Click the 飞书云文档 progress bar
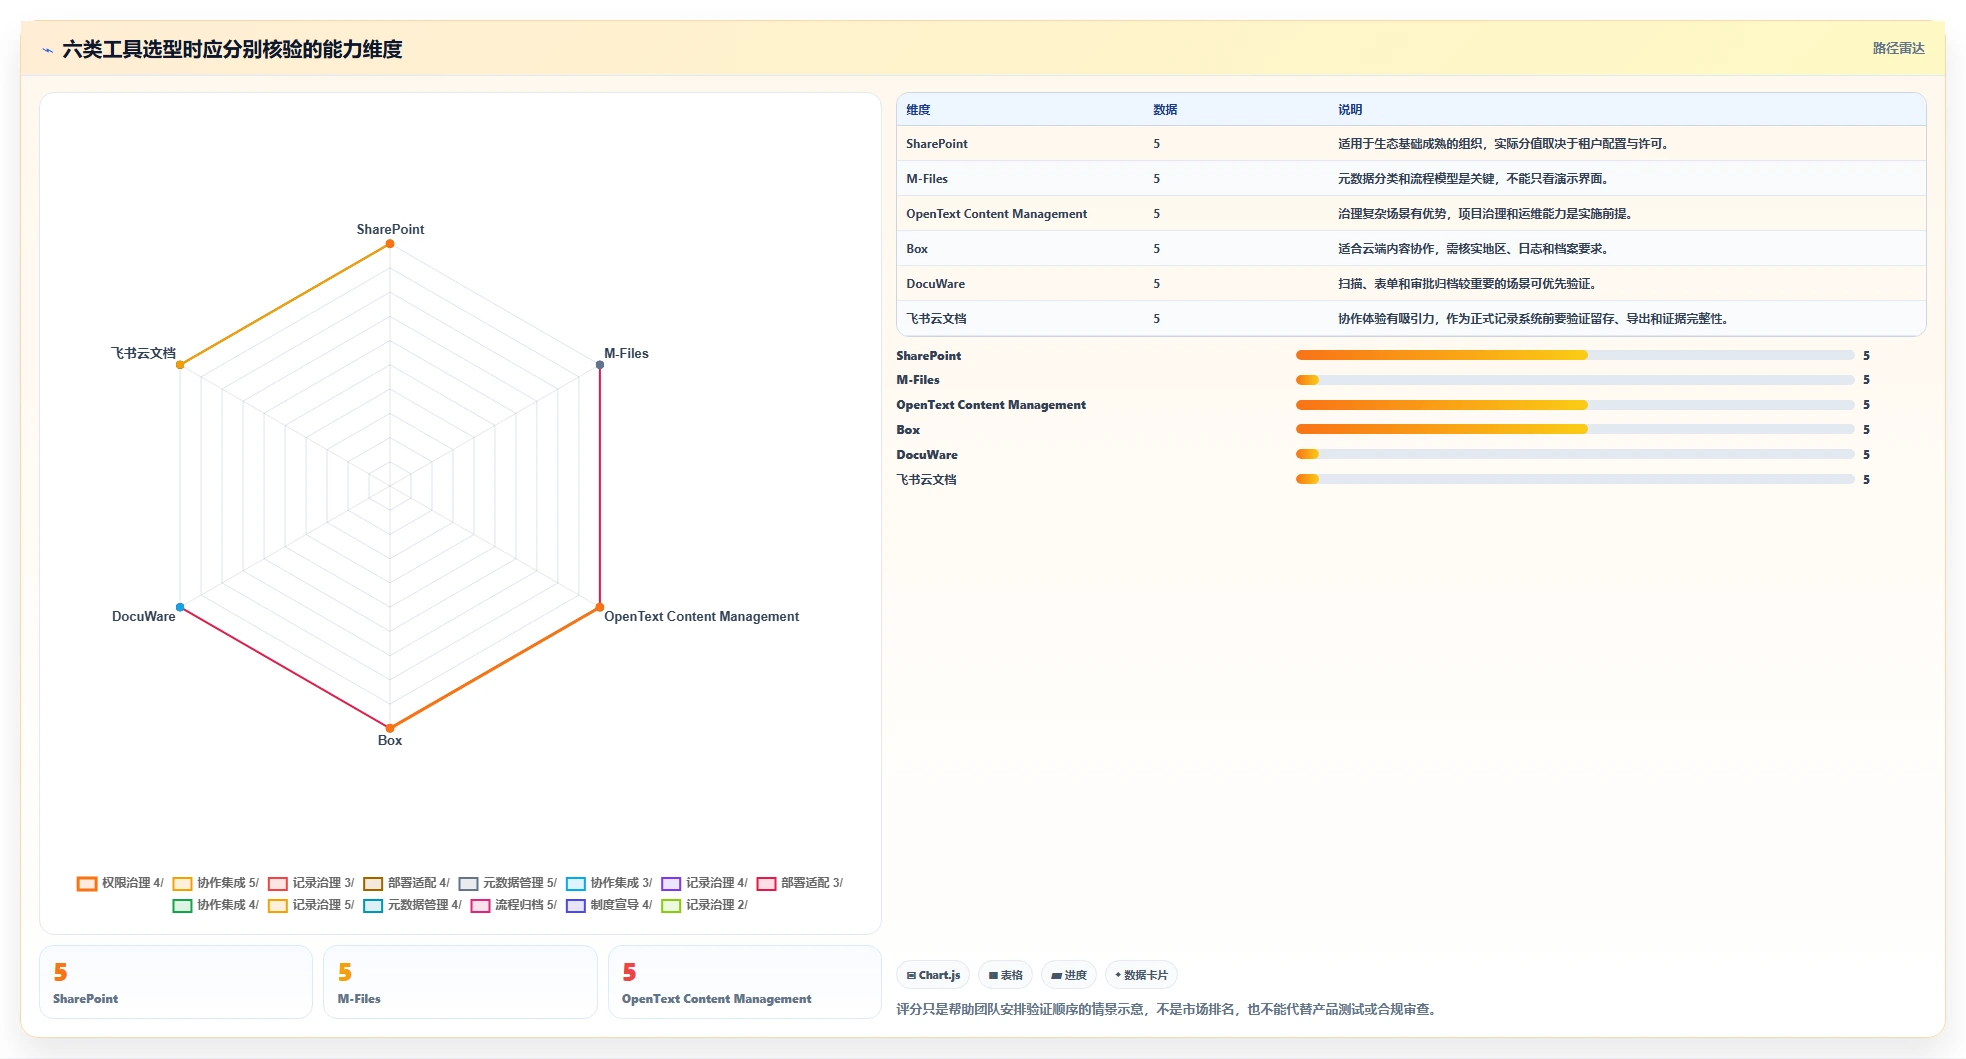 pos(1575,479)
